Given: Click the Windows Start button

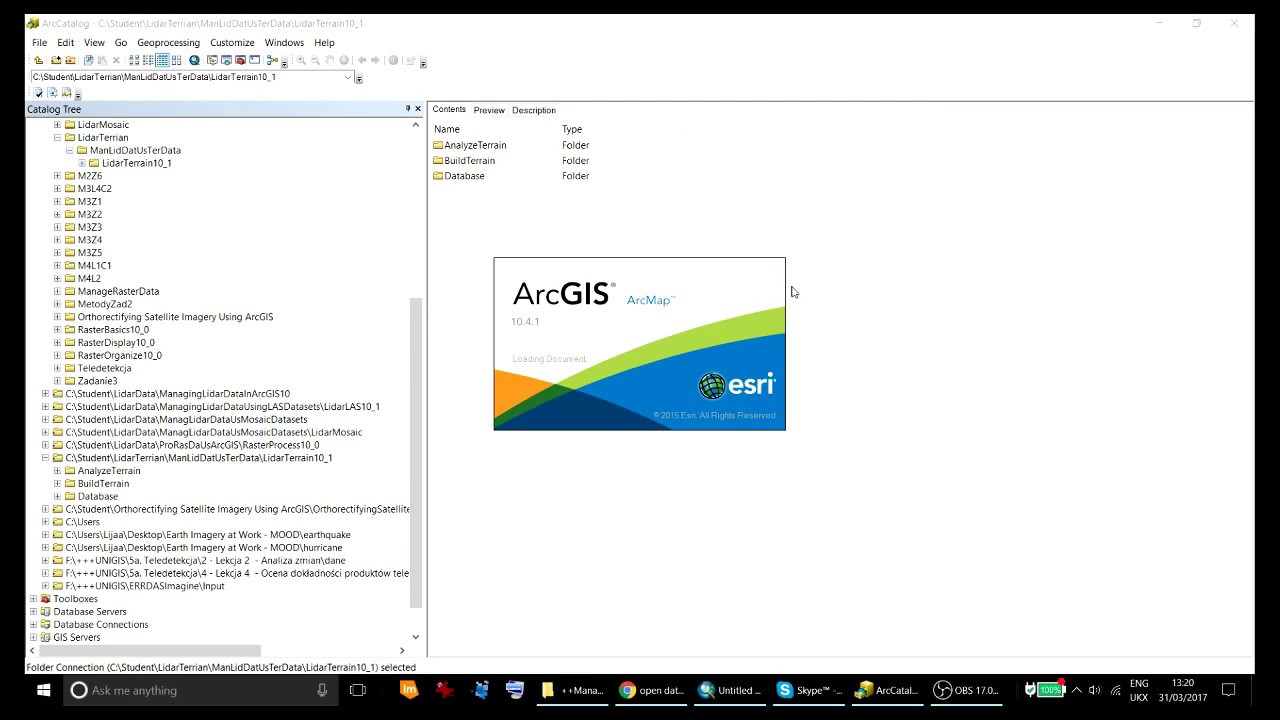Looking at the screenshot, I should click(44, 690).
